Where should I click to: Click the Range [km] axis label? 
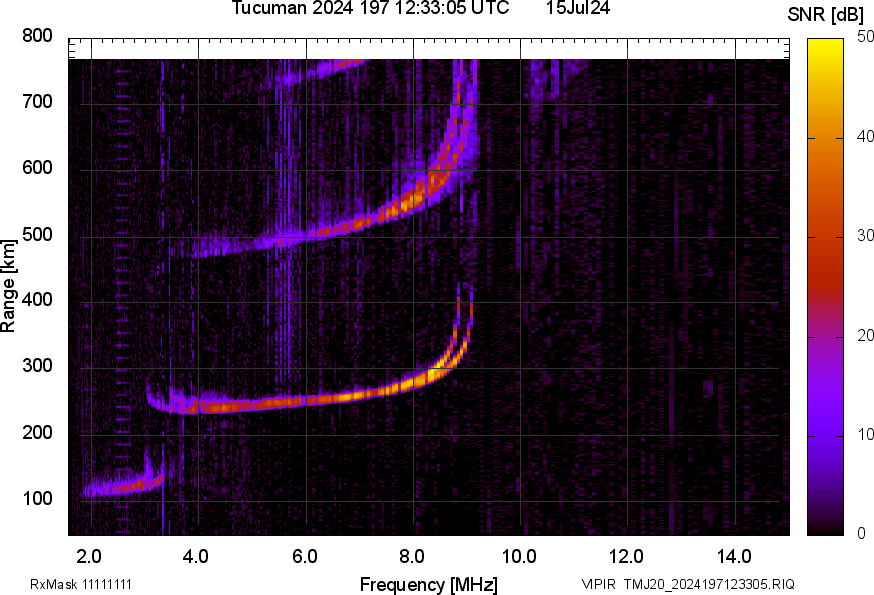(9, 285)
